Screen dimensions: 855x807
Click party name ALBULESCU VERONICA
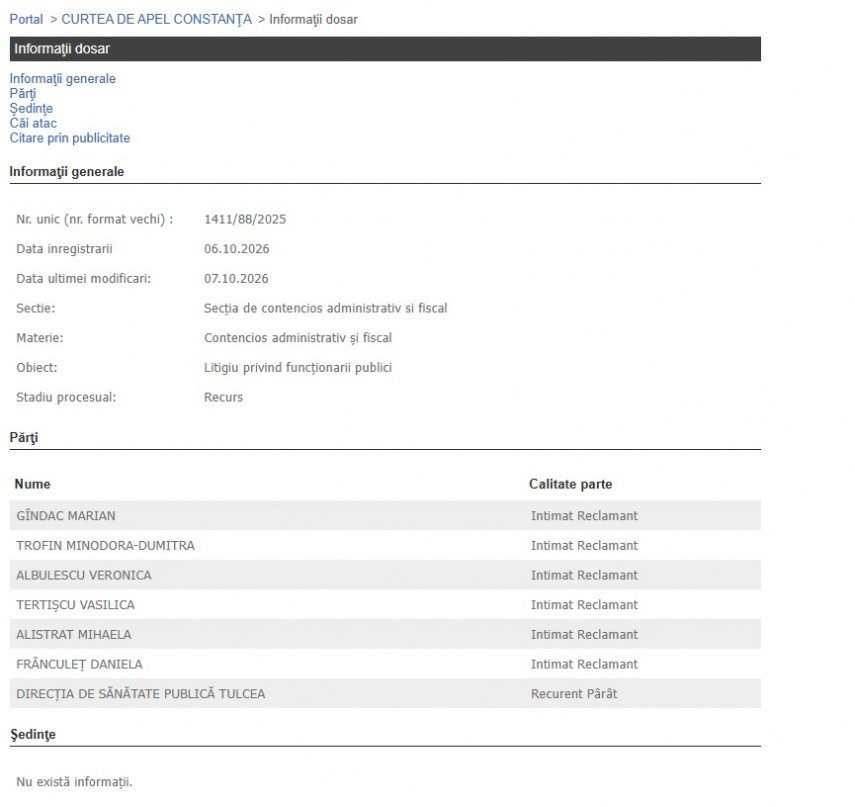[84, 575]
